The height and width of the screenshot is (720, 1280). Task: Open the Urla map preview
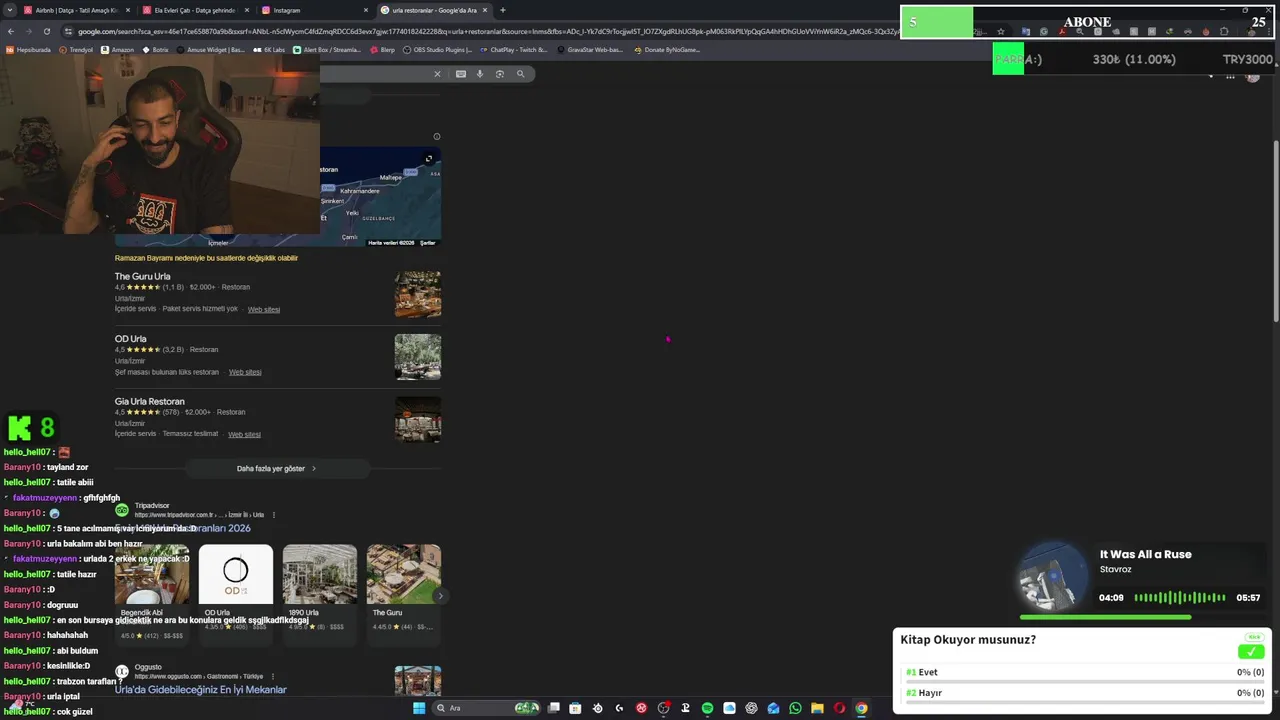pos(380,196)
